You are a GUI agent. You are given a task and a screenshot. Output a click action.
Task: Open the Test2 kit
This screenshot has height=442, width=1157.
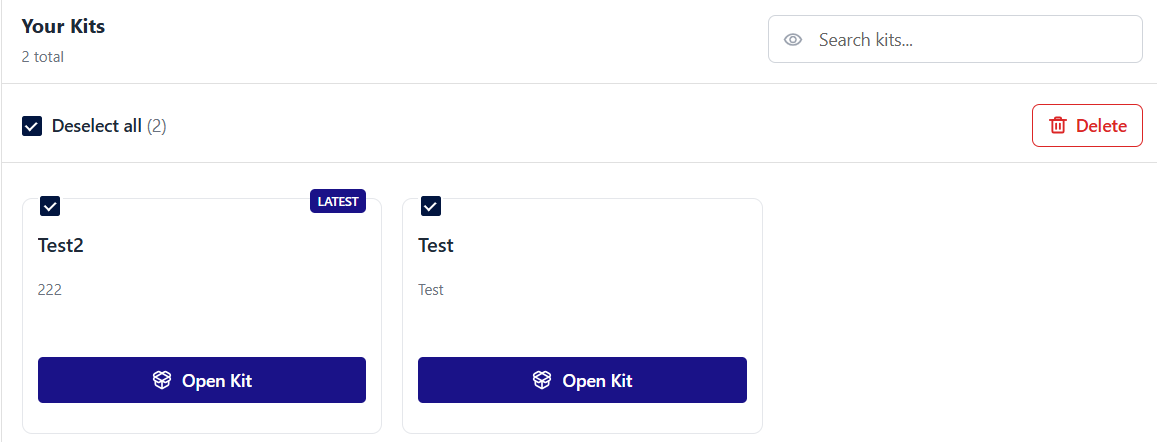click(x=202, y=380)
